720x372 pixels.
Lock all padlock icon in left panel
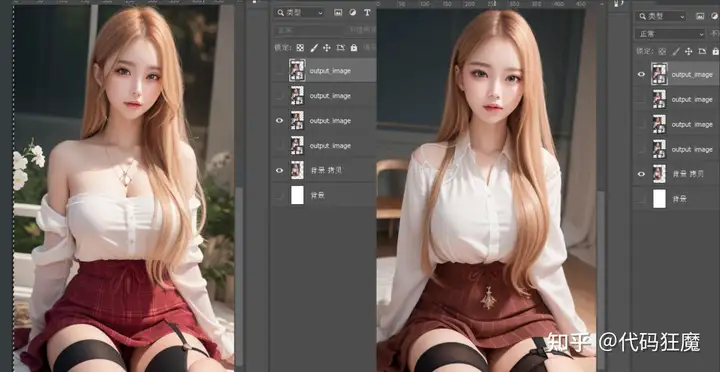[x=354, y=48]
